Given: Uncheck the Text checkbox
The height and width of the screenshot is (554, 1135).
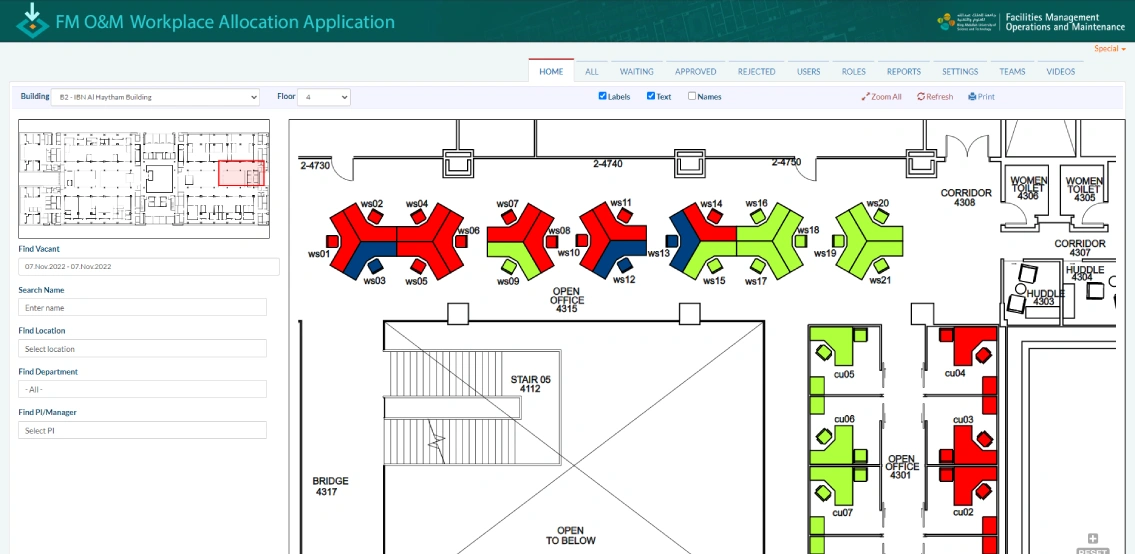Looking at the screenshot, I should pos(651,97).
